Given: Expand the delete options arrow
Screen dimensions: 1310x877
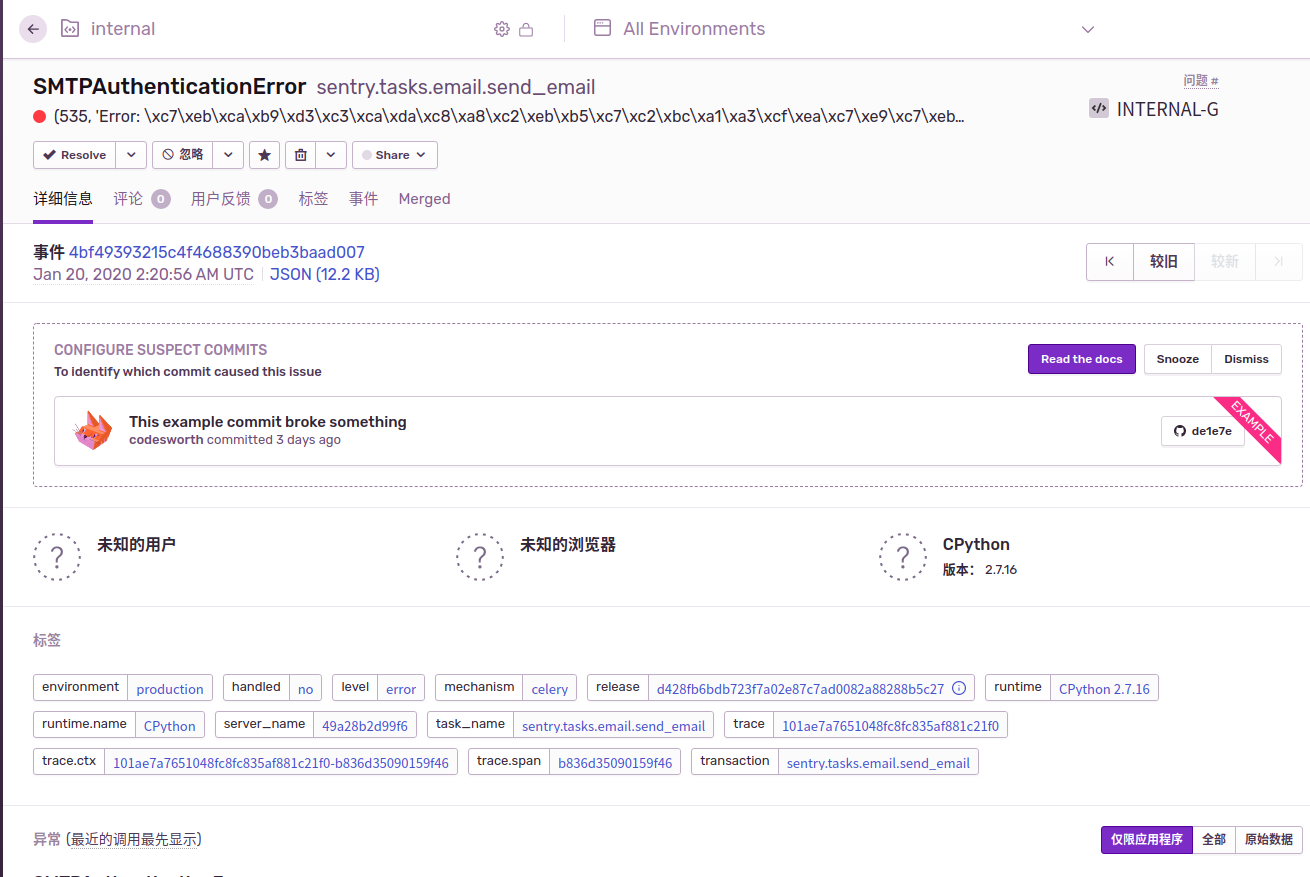Looking at the screenshot, I should coord(332,155).
